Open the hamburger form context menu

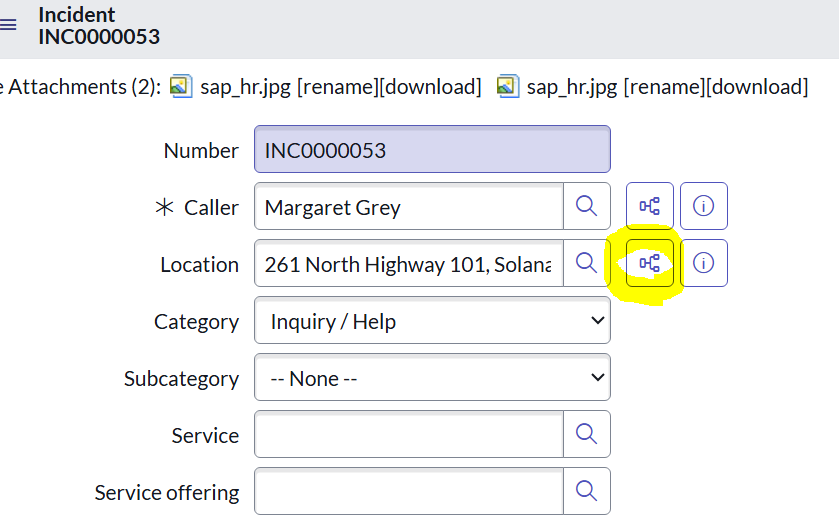(7, 25)
